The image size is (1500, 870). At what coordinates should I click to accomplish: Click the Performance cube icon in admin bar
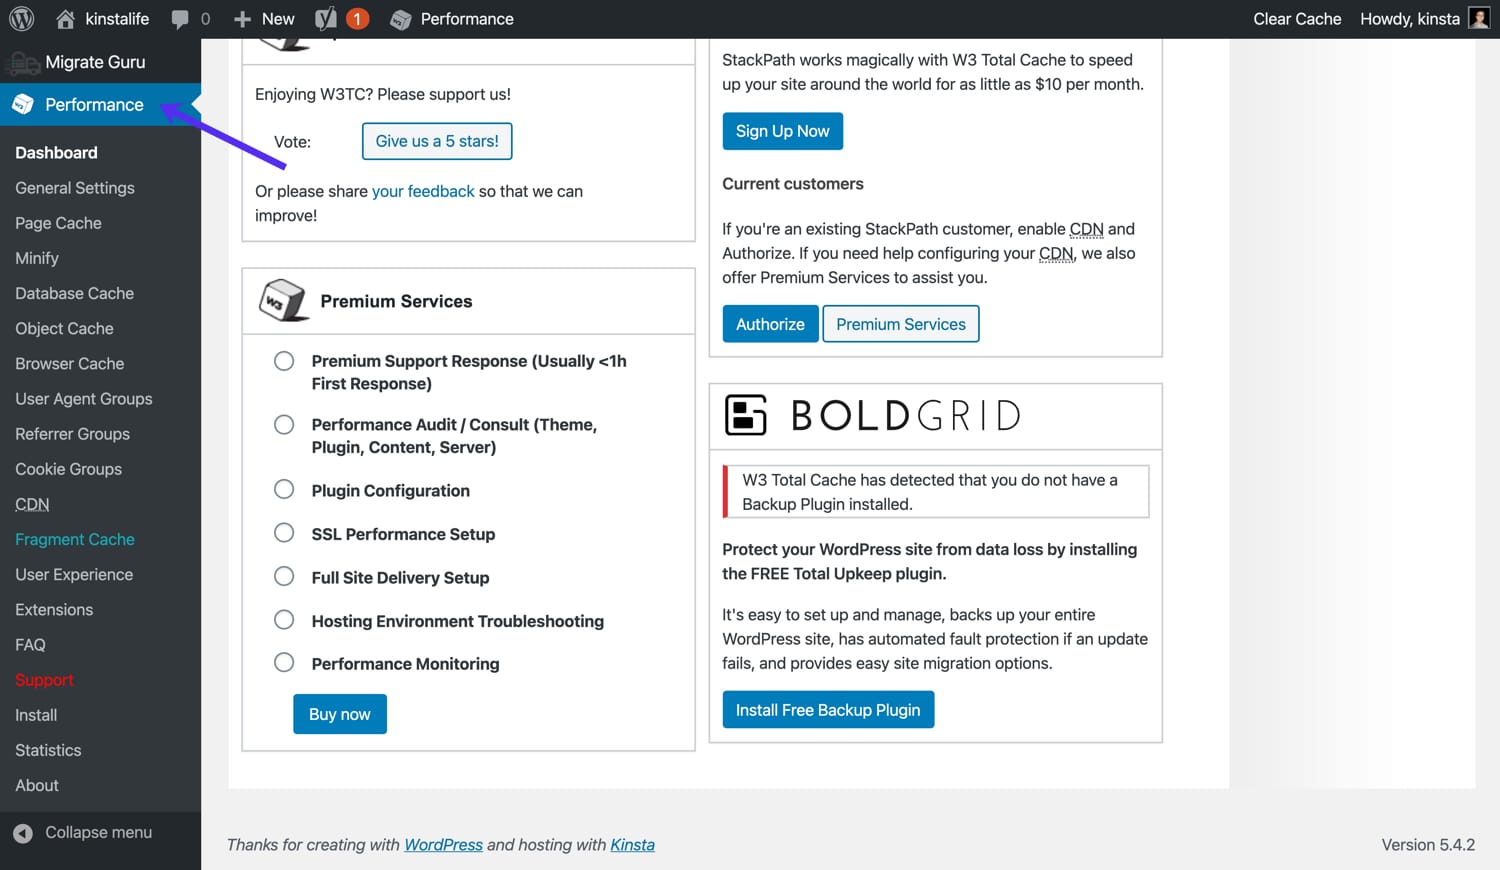point(401,19)
